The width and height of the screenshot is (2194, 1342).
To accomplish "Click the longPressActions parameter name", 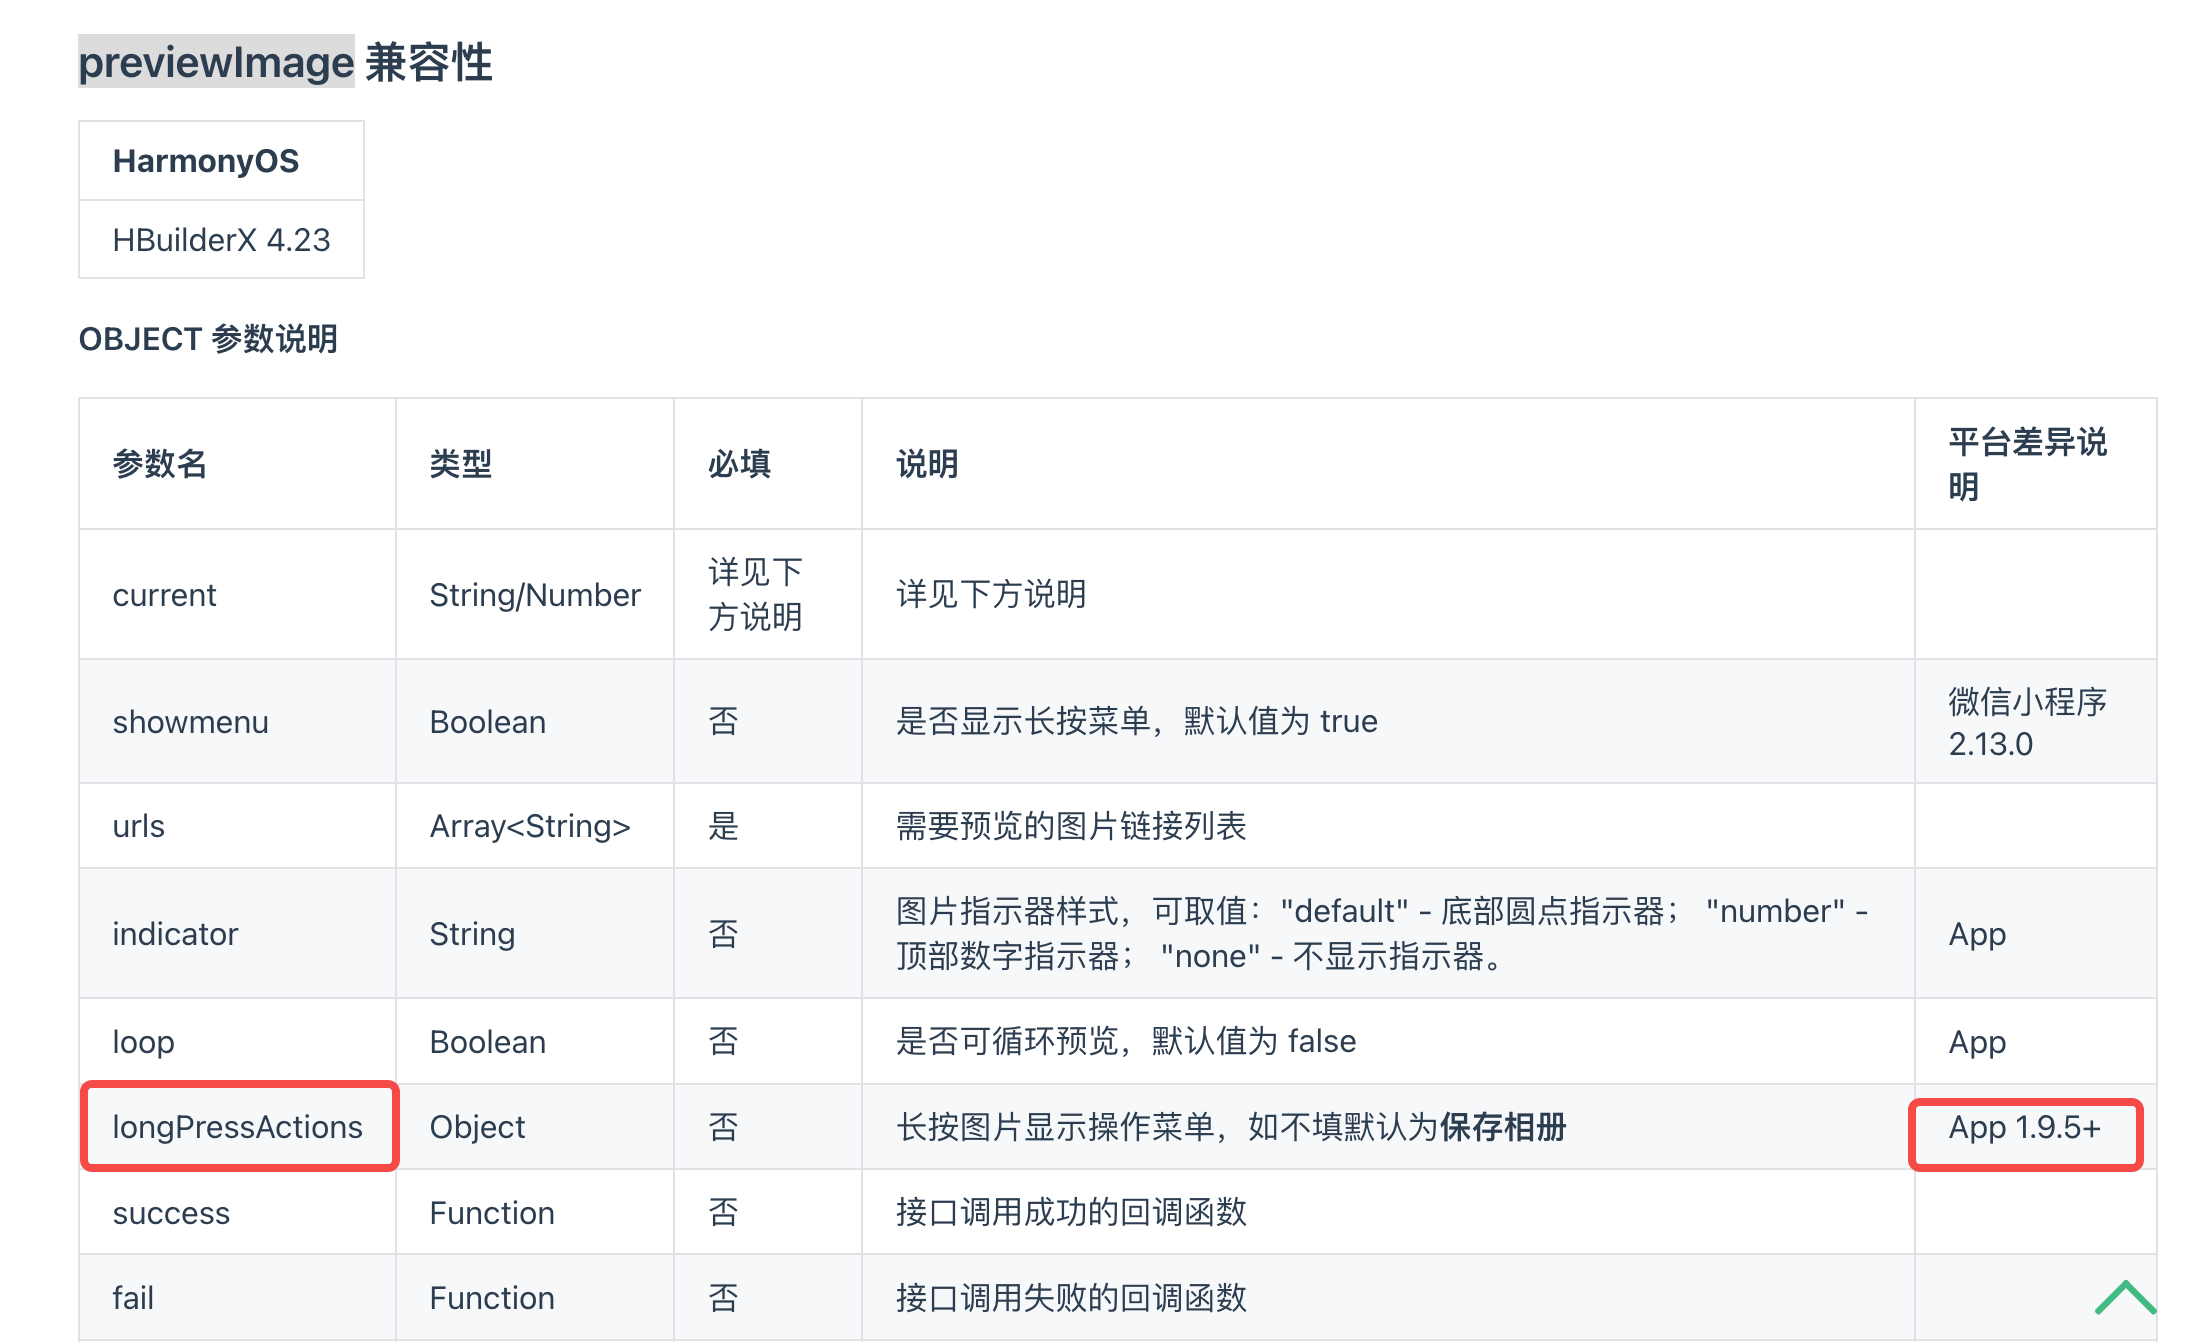I will [x=237, y=1127].
